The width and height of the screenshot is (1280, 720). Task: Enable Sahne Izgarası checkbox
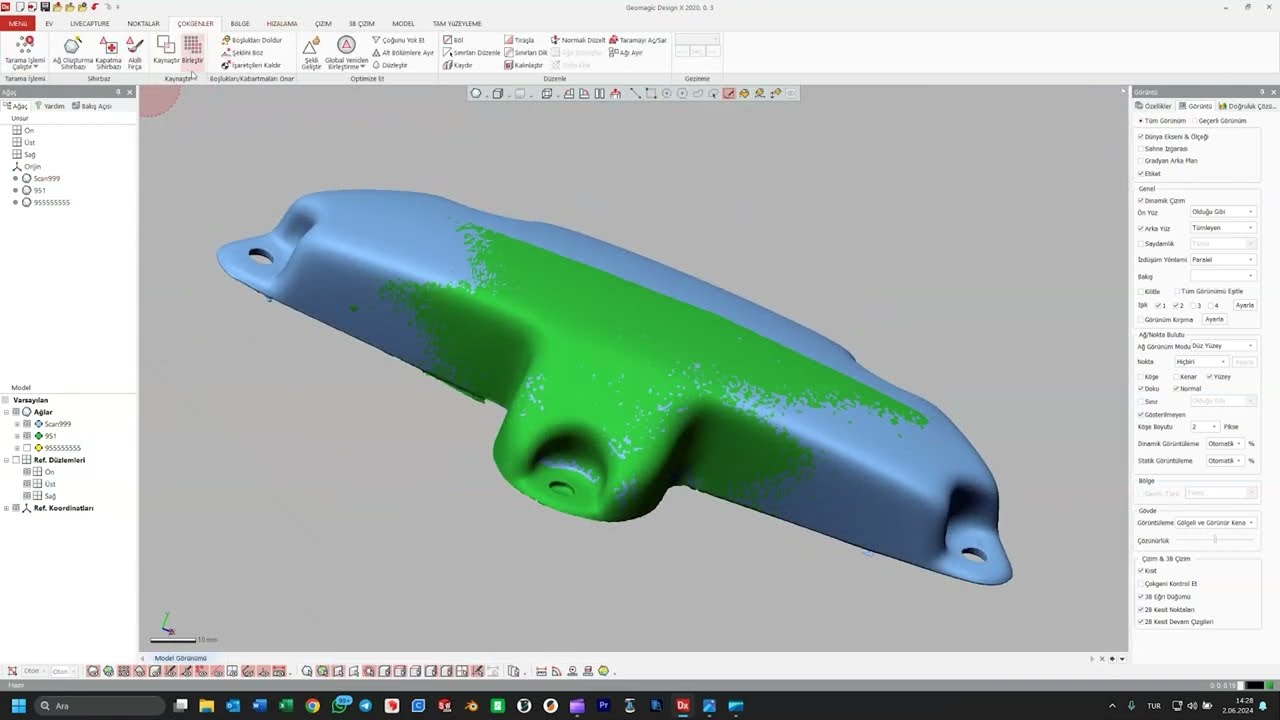coord(1141,148)
